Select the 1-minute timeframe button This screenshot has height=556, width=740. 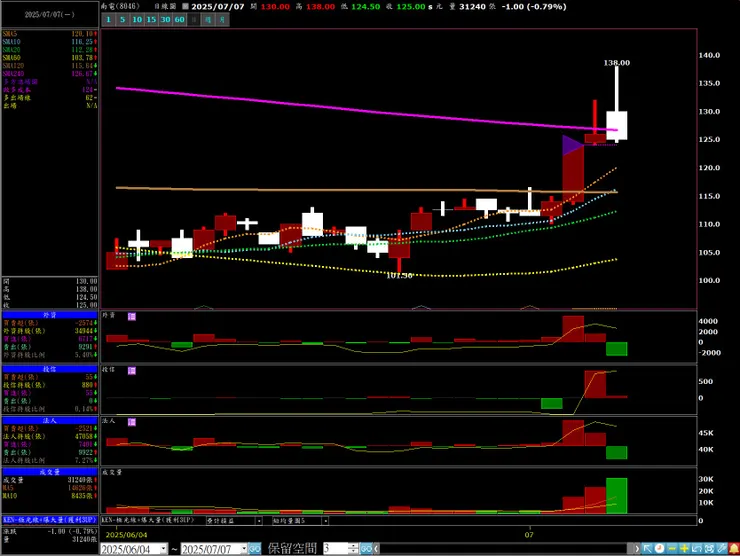click(x=109, y=19)
